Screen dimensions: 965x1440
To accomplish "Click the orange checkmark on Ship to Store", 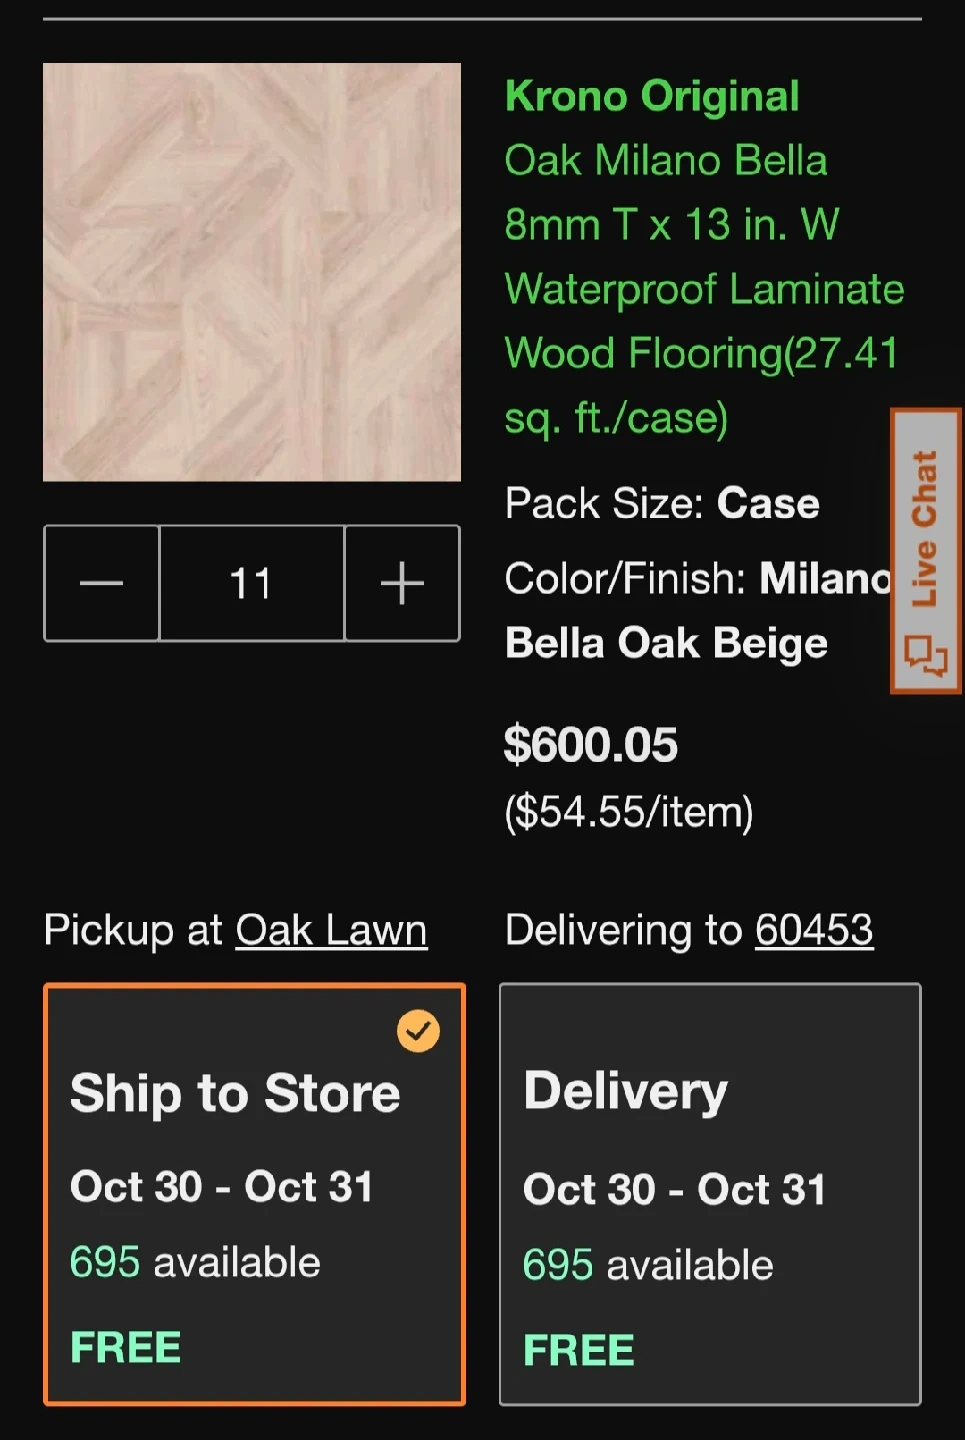I will pyautogui.click(x=418, y=1031).
